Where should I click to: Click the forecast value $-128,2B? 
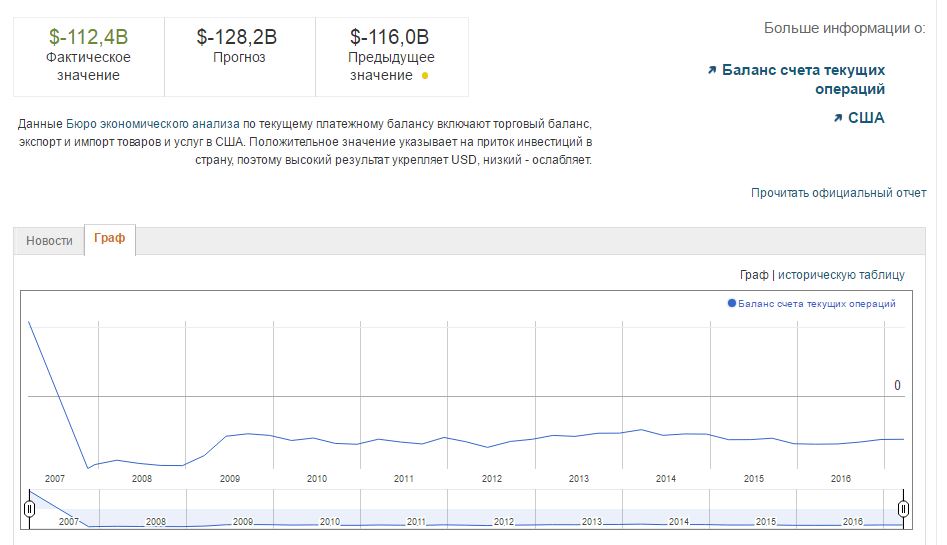[237, 37]
